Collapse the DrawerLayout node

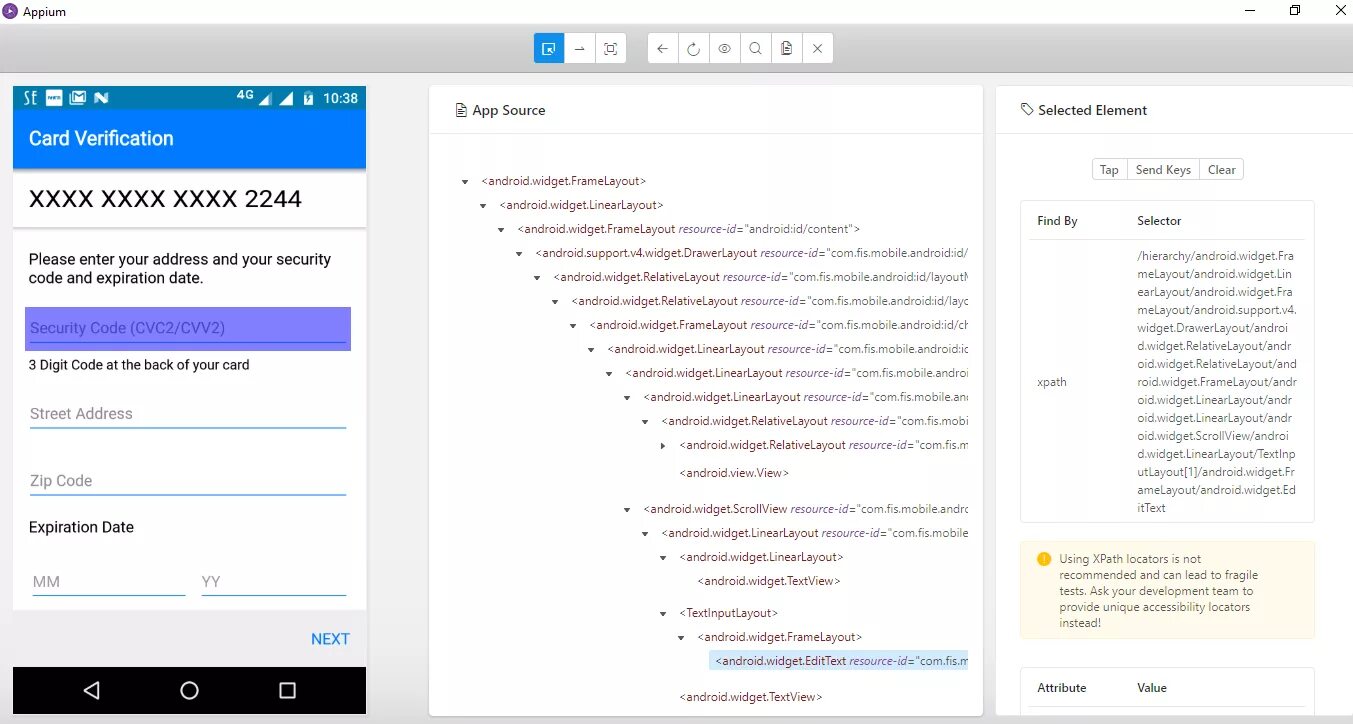(519, 254)
